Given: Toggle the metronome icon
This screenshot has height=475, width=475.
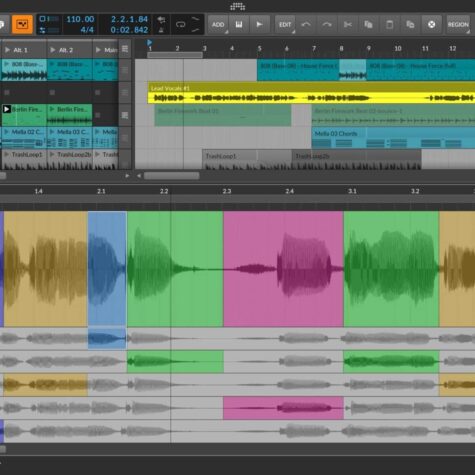Looking at the screenshot, I should 161,30.
